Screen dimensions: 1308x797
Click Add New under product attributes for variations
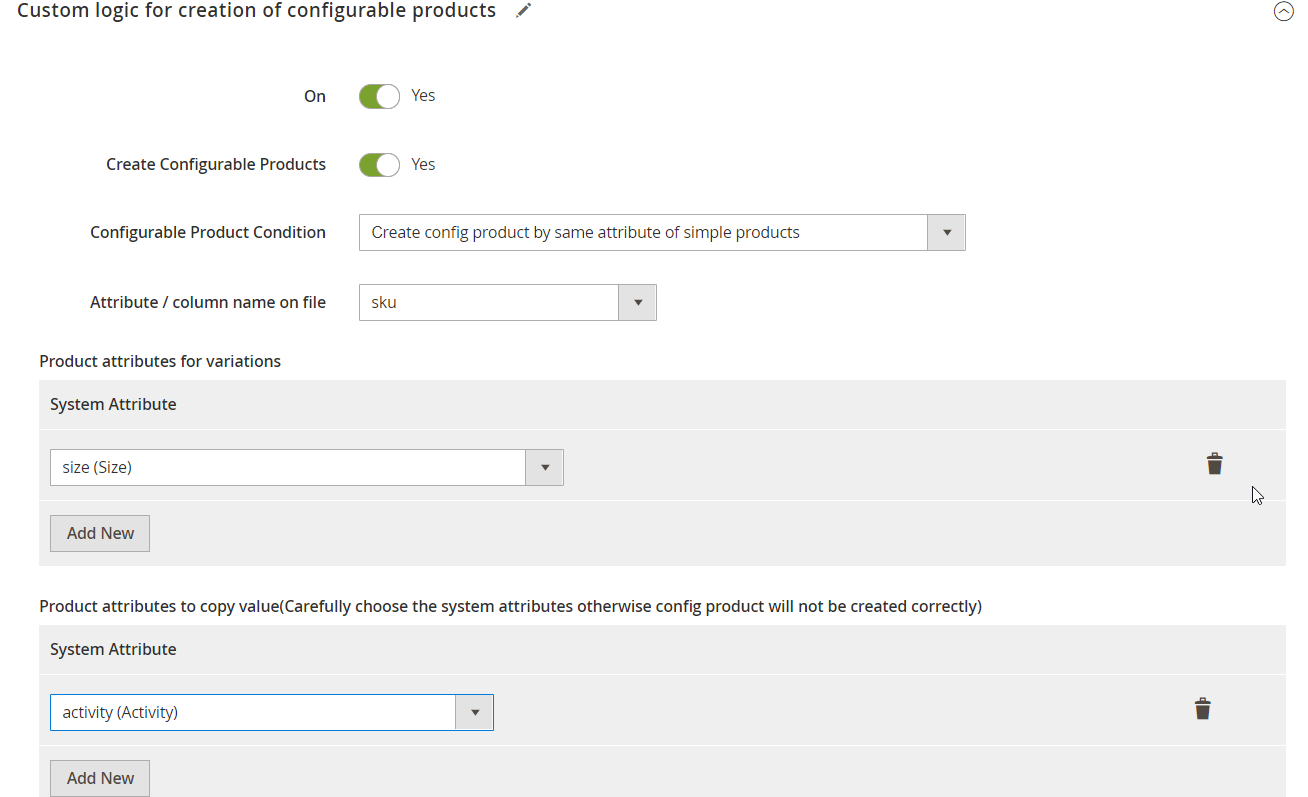pos(100,533)
